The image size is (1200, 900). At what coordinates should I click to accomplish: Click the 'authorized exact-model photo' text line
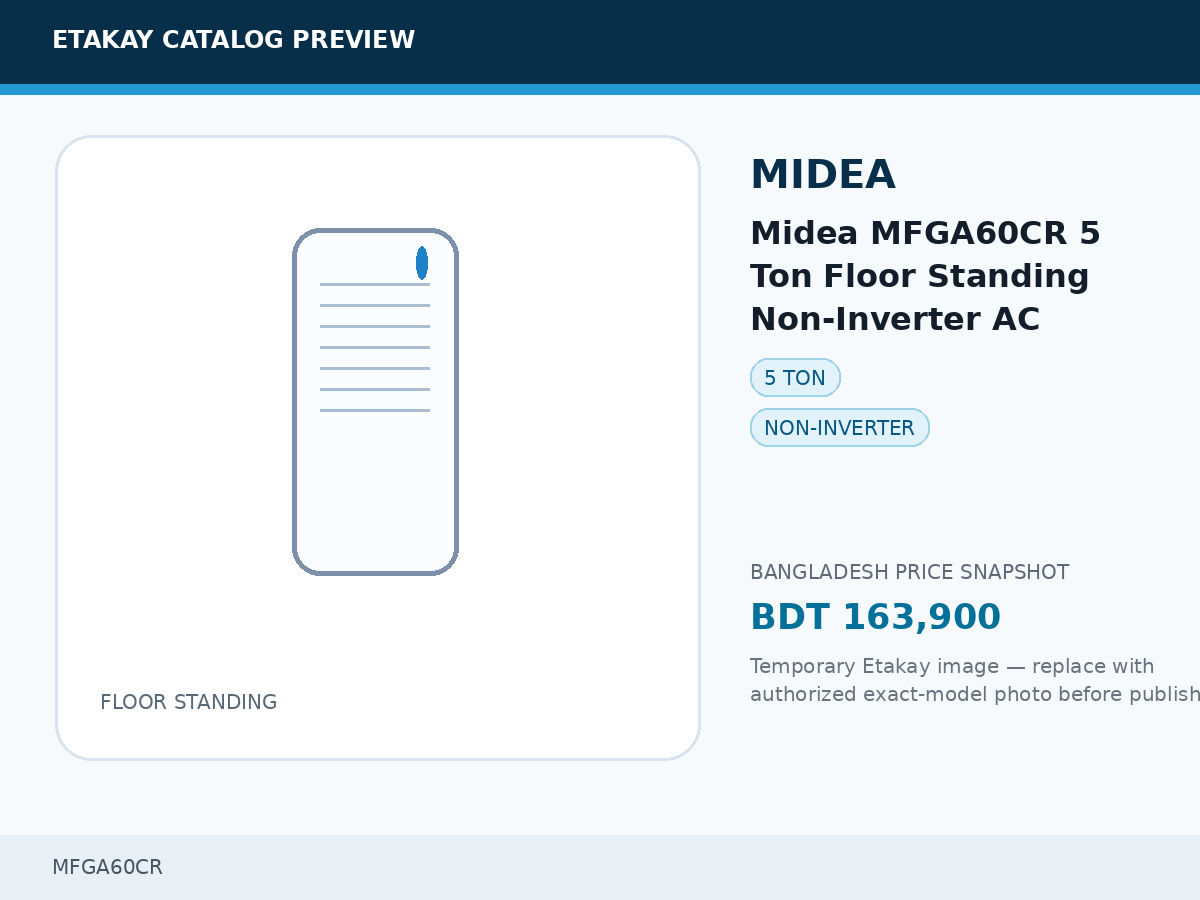click(975, 694)
